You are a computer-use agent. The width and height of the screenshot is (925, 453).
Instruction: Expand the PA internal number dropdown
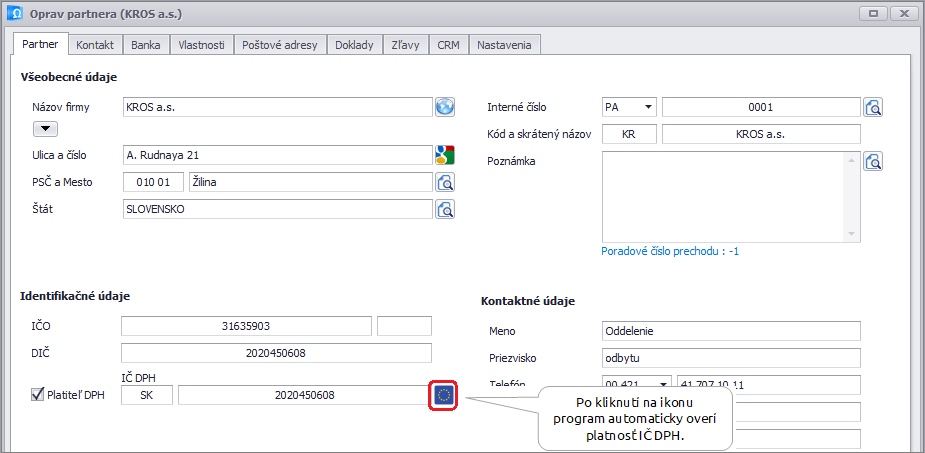tap(648, 107)
